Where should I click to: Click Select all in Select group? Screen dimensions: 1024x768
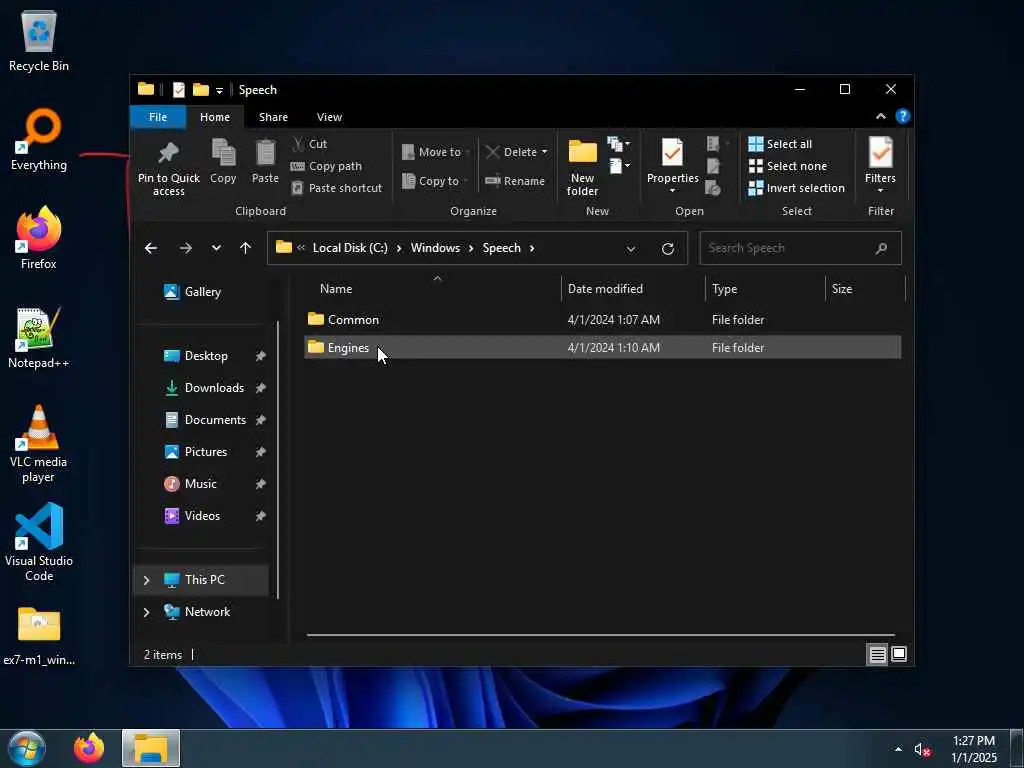click(780, 144)
